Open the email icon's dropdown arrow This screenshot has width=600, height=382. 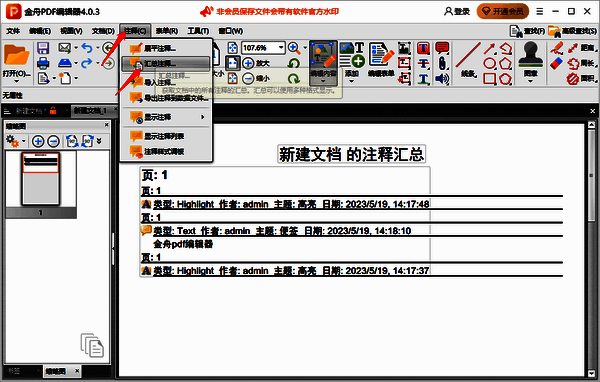(76, 48)
